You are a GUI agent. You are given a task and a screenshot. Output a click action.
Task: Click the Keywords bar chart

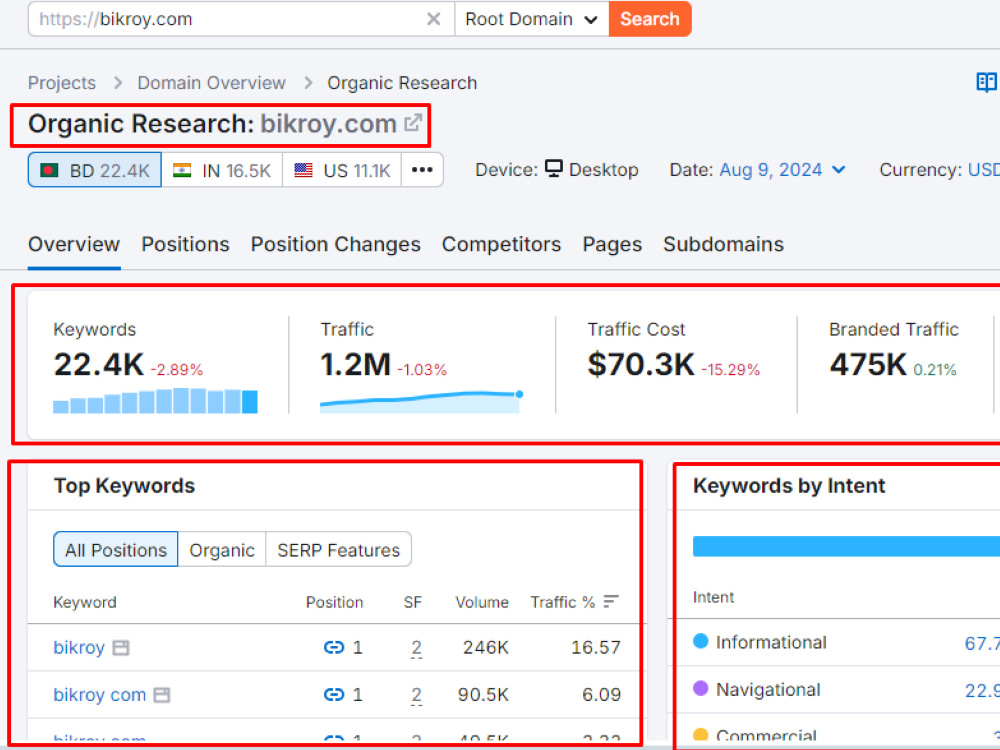click(156, 401)
